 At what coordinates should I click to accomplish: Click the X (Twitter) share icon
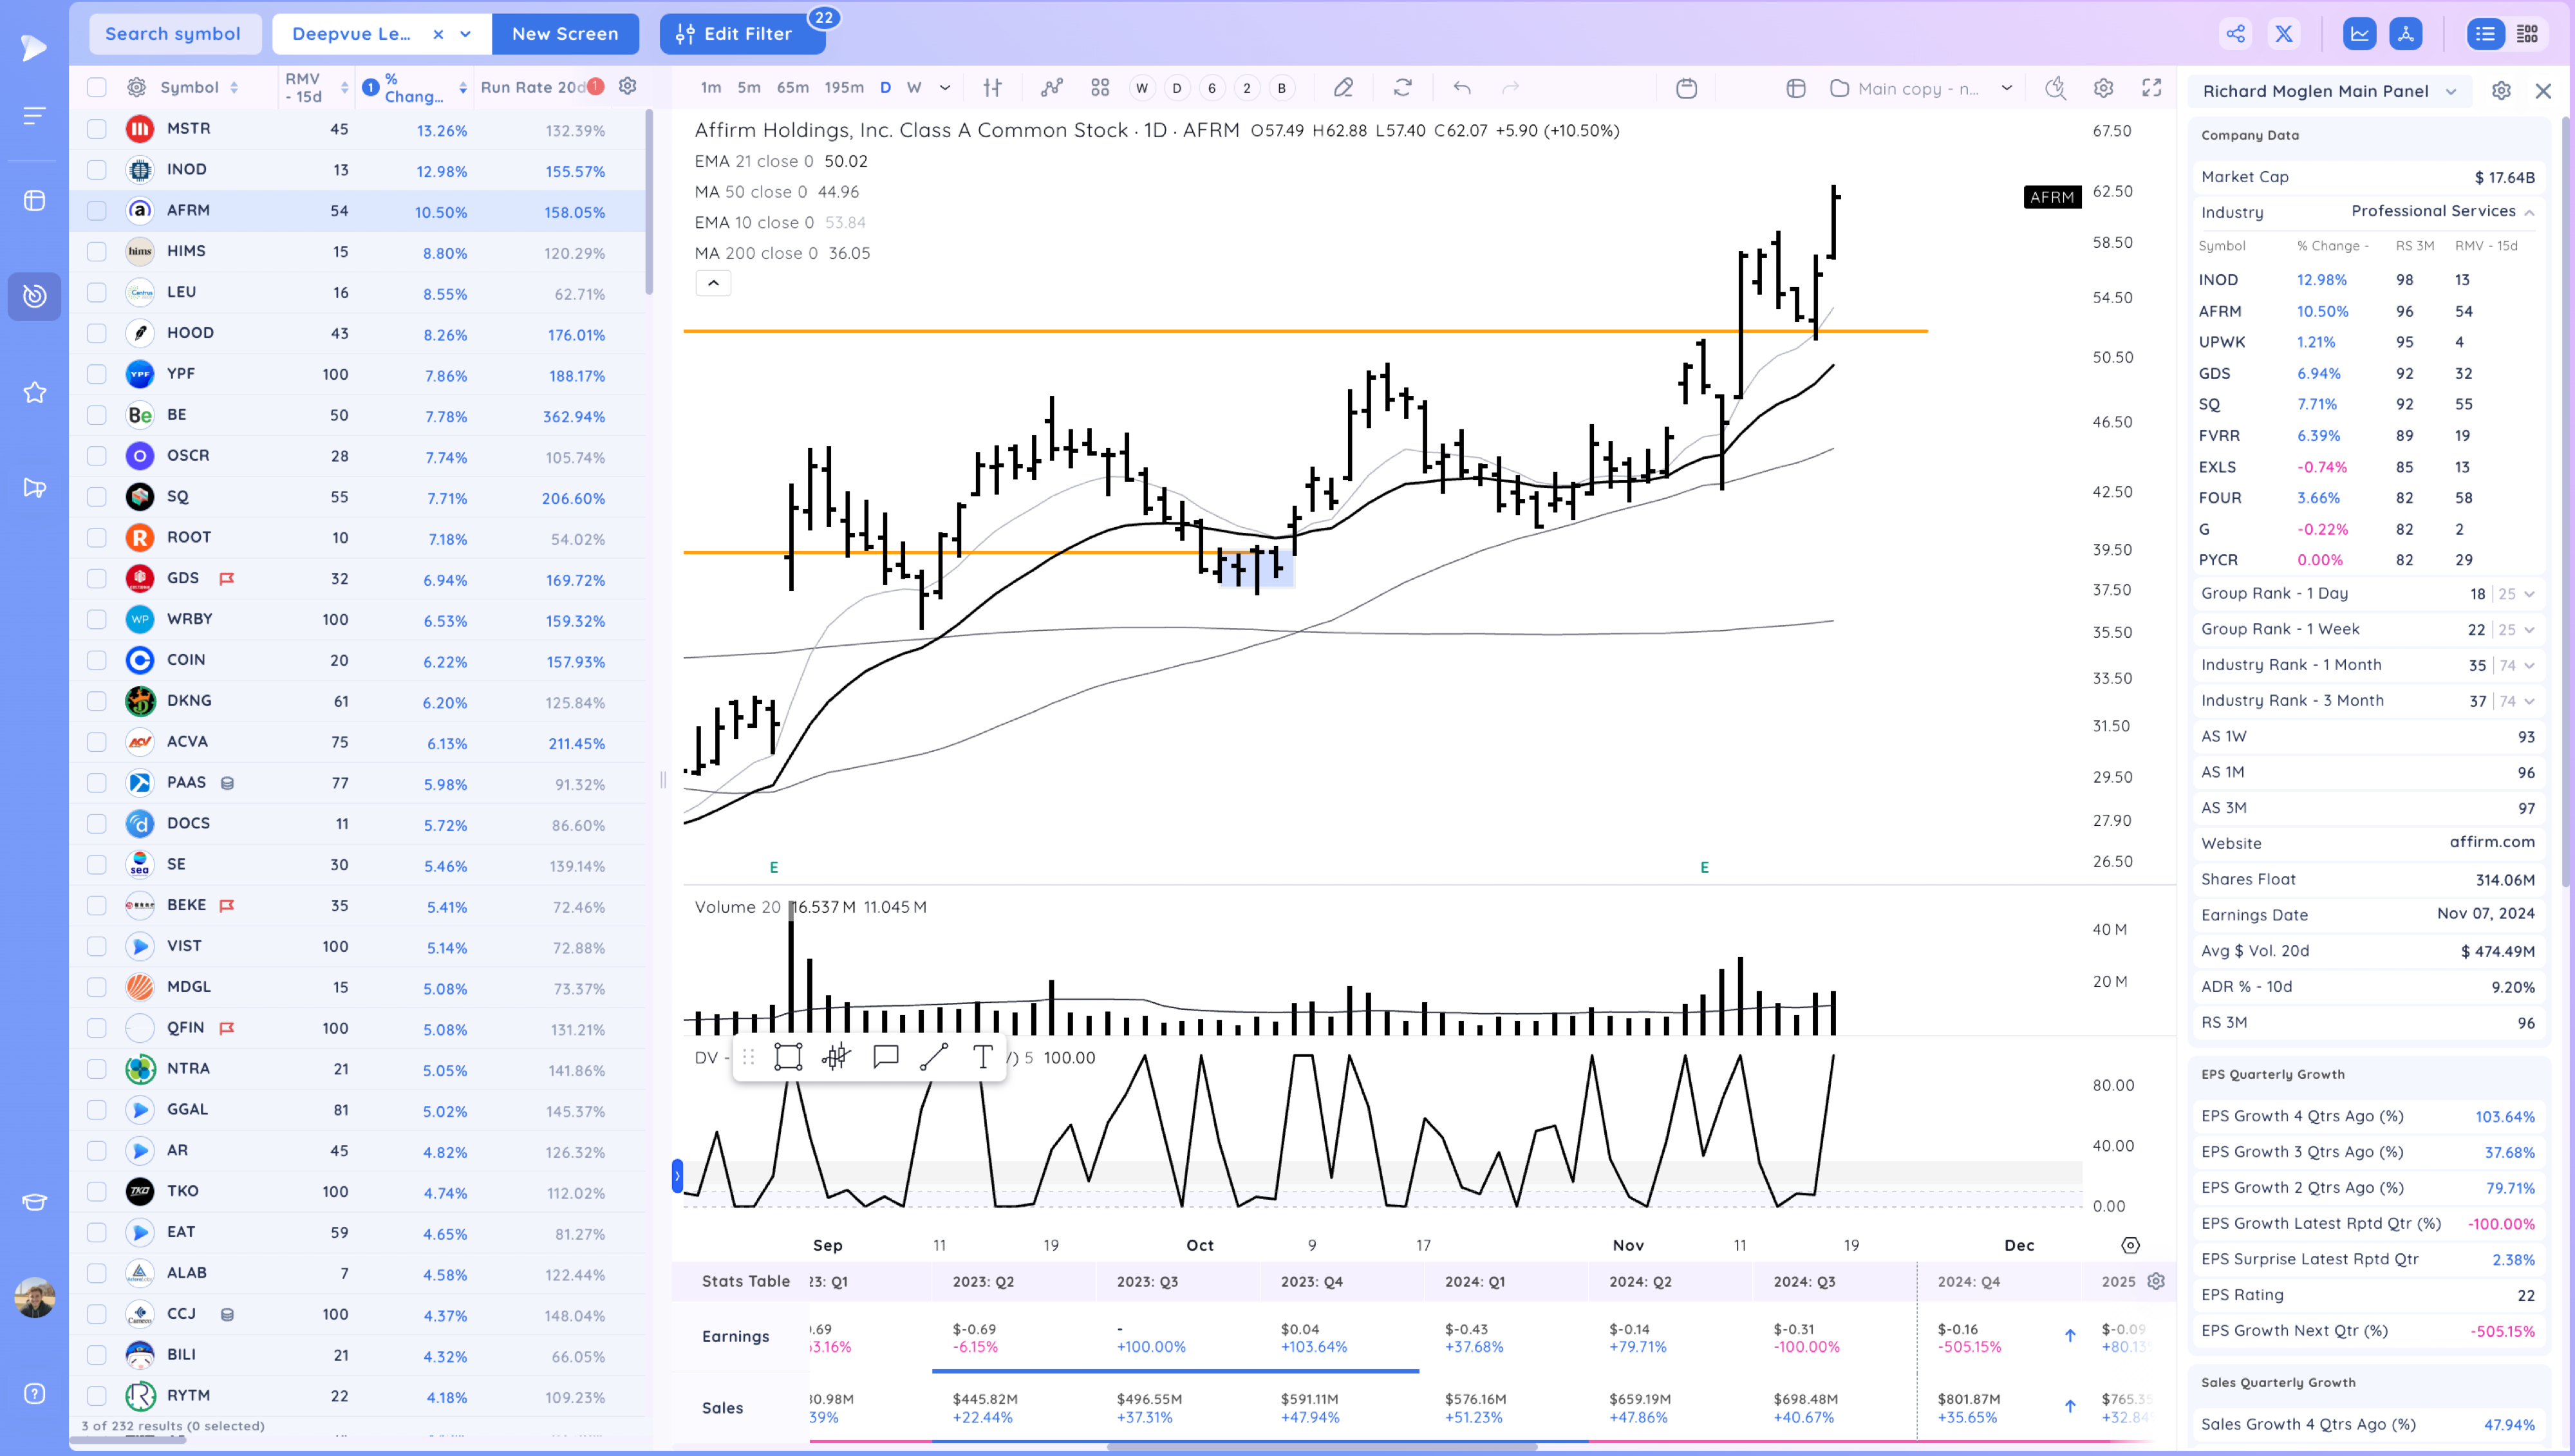coord(2284,34)
